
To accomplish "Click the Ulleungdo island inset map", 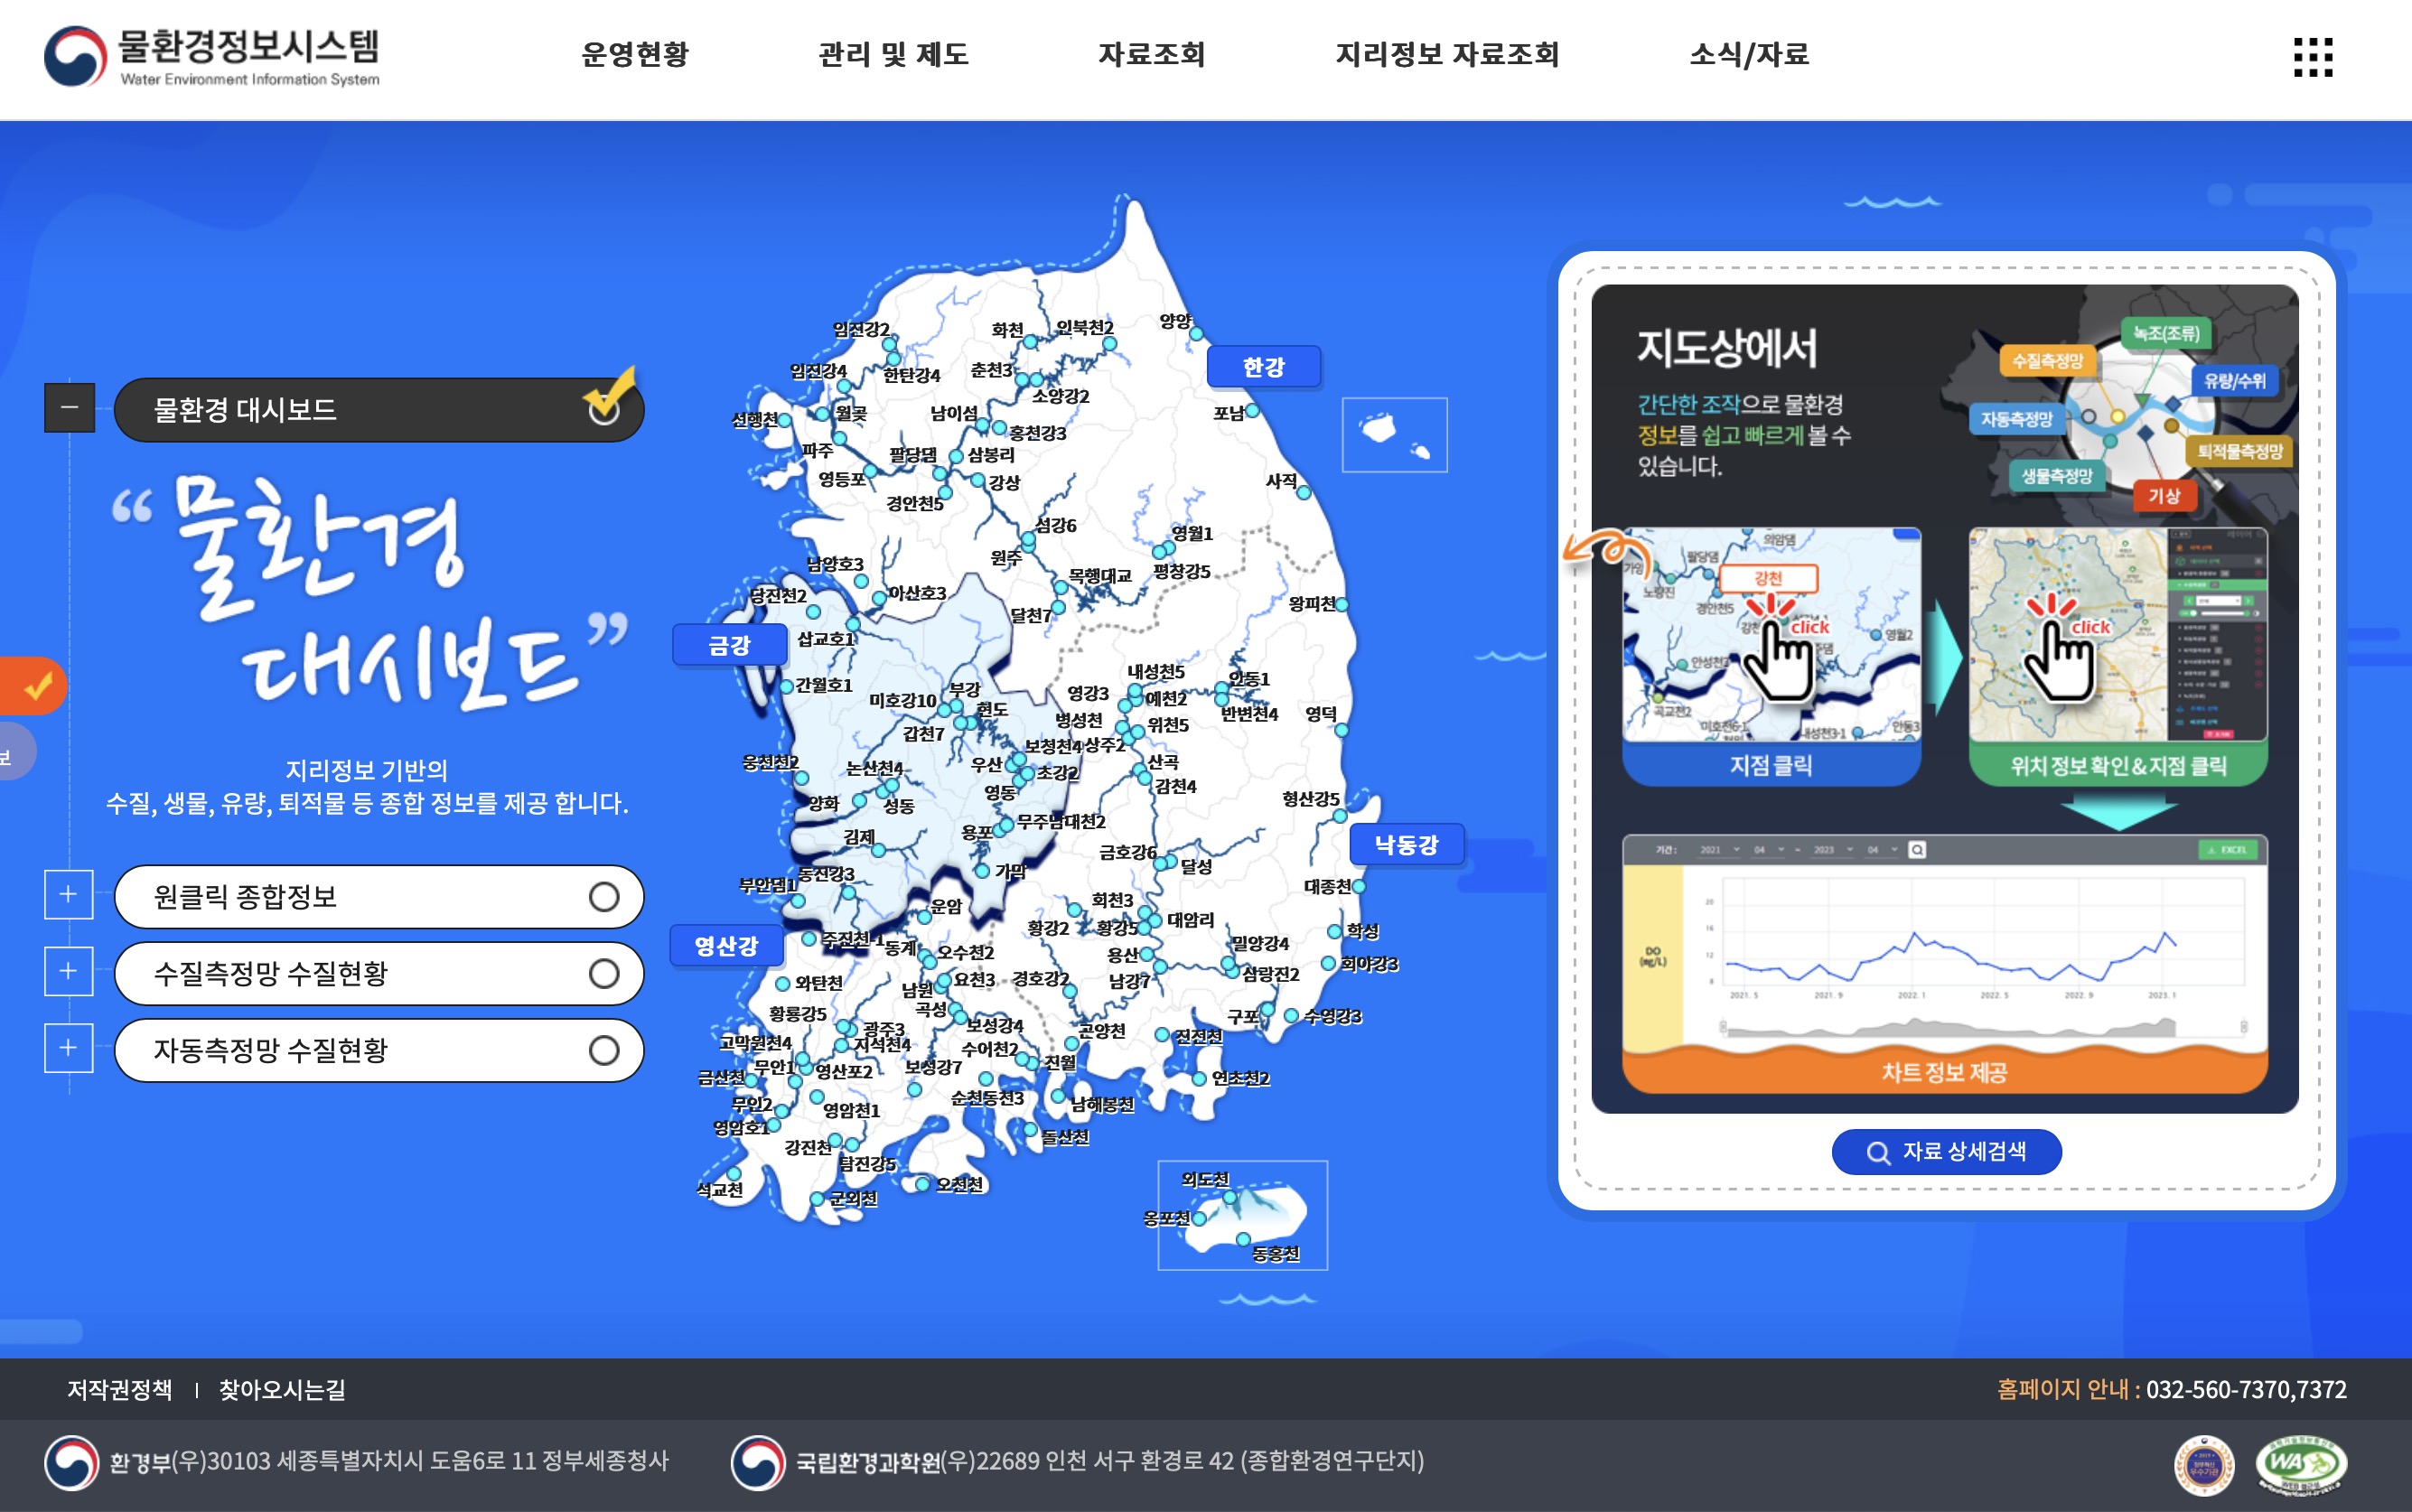I will [x=1395, y=435].
